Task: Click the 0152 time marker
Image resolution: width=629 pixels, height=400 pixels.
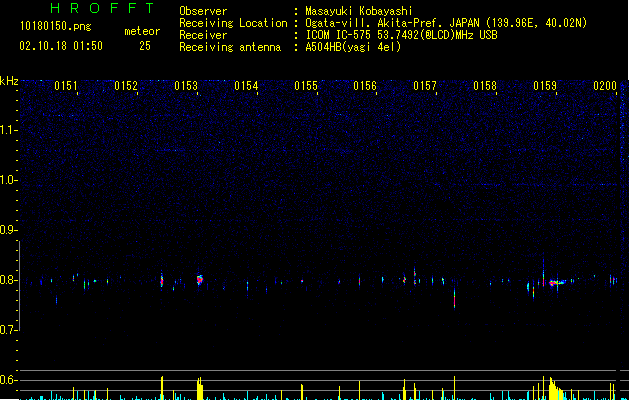Action: tap(126, 86)
